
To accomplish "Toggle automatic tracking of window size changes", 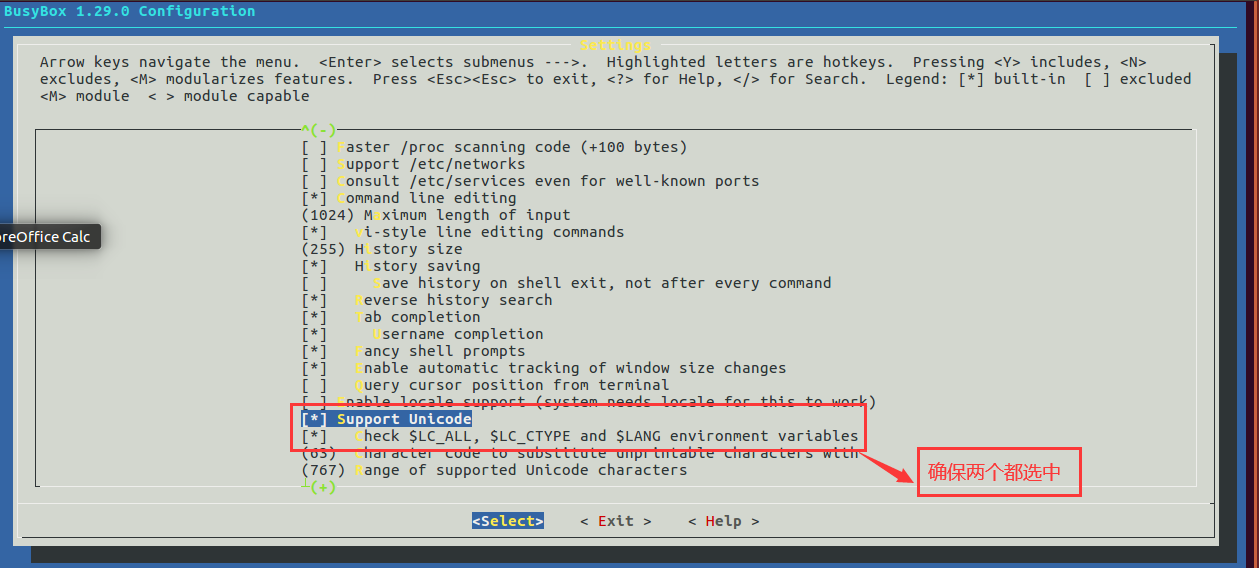I will click(544, 368).
